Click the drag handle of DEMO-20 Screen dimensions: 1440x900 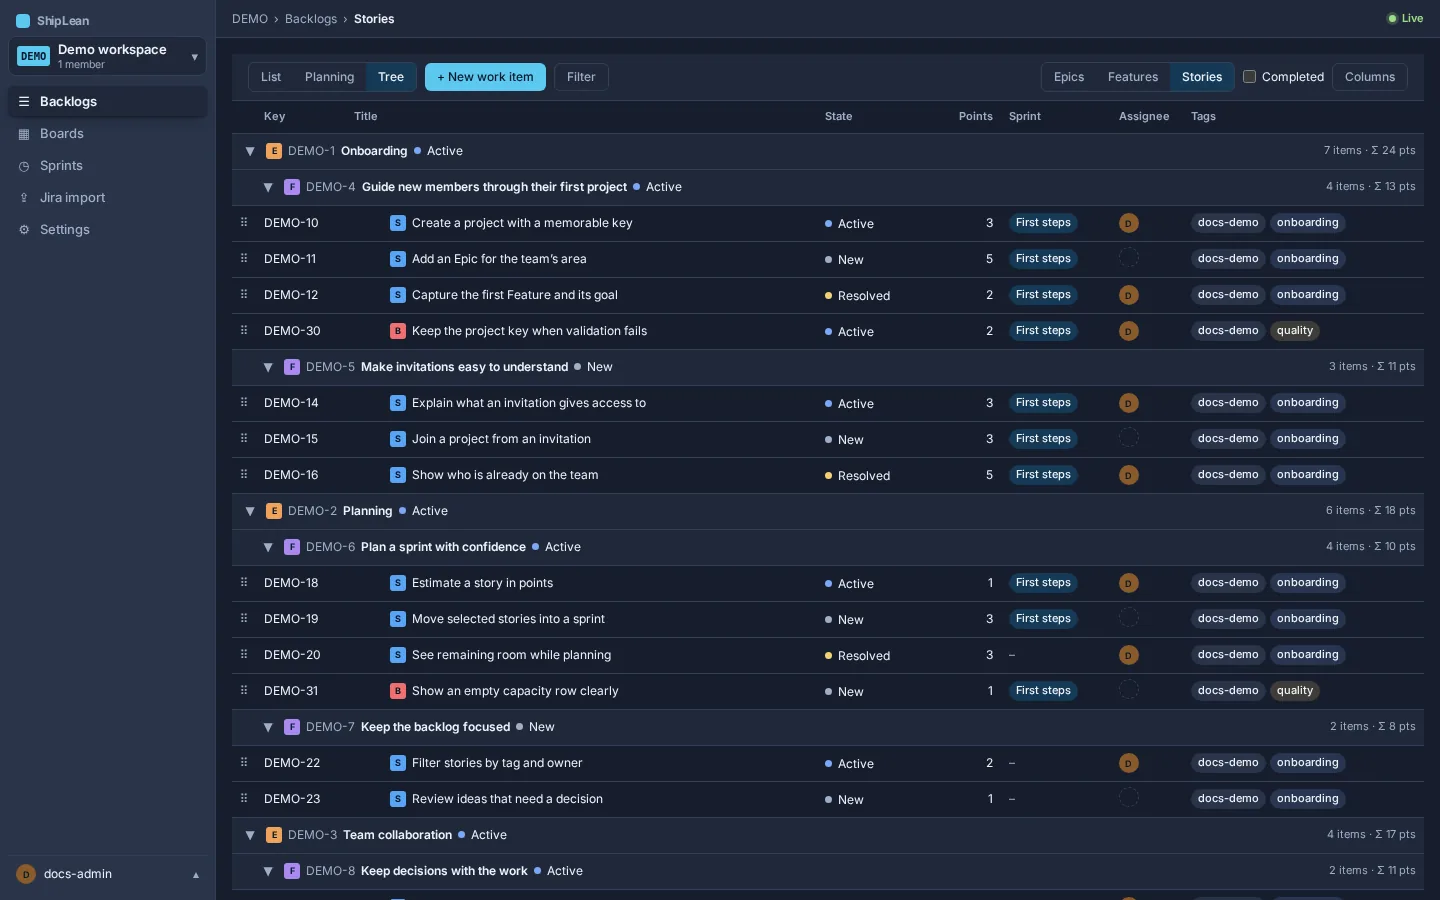pyautogui.click(x=244, y=654)
